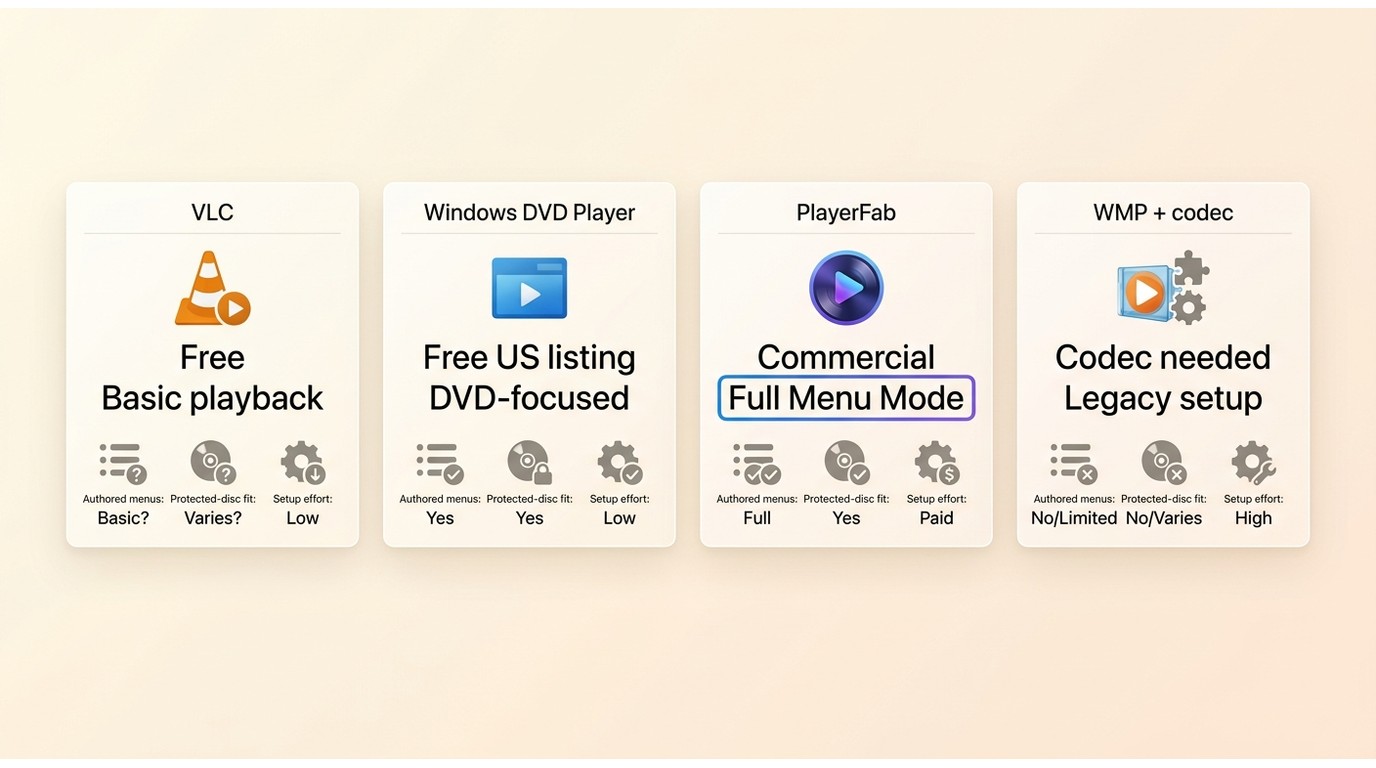This screenshot has height=768, width=1376.
Task: Click VLC 'Basic?' authored menus value
Action: point(123,518)
